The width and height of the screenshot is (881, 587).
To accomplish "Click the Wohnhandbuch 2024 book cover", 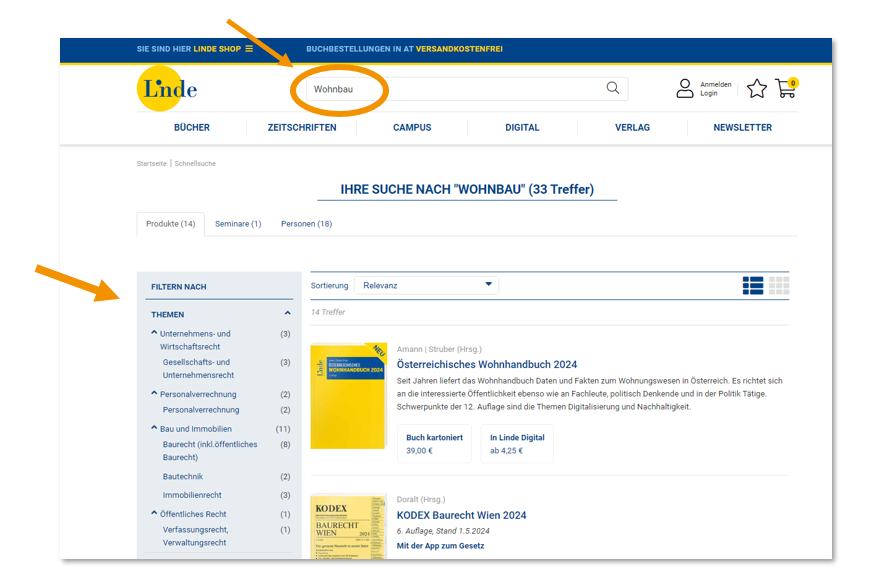I will click(348, 396).
